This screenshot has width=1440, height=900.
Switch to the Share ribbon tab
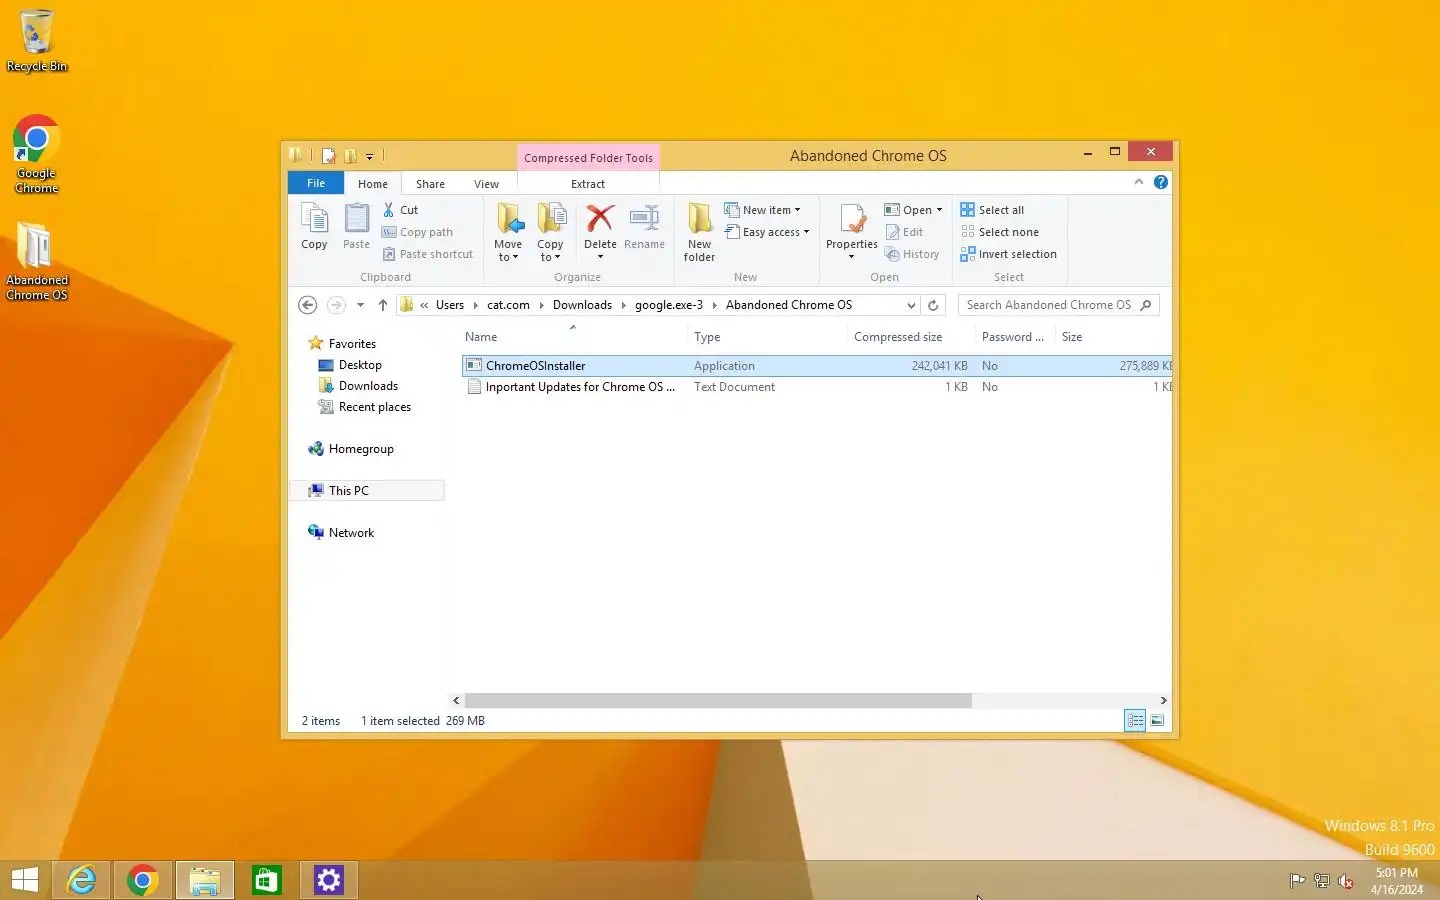(x=430, y=184)
